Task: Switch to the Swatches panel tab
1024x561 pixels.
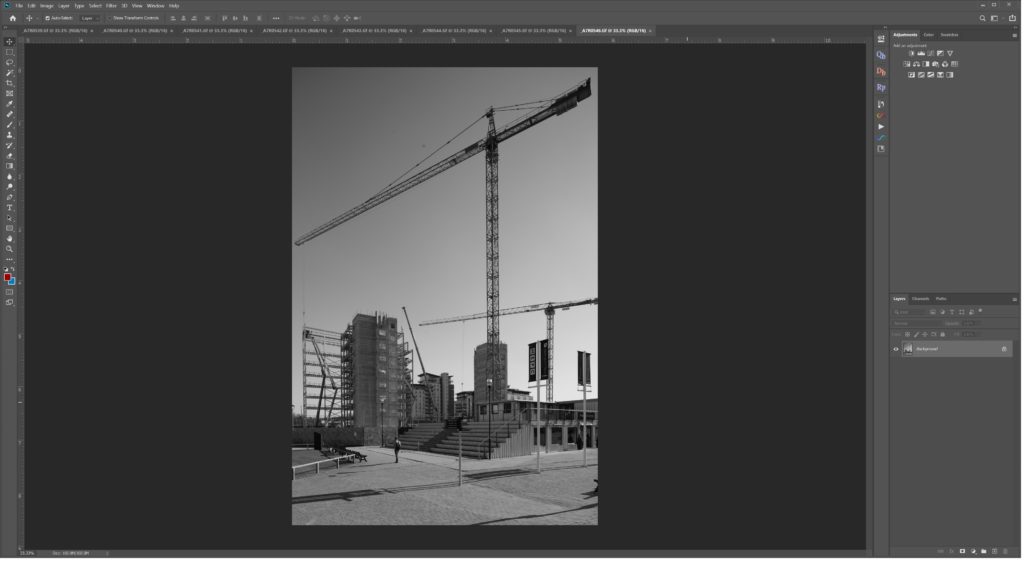Action: (x=949, y=35)
